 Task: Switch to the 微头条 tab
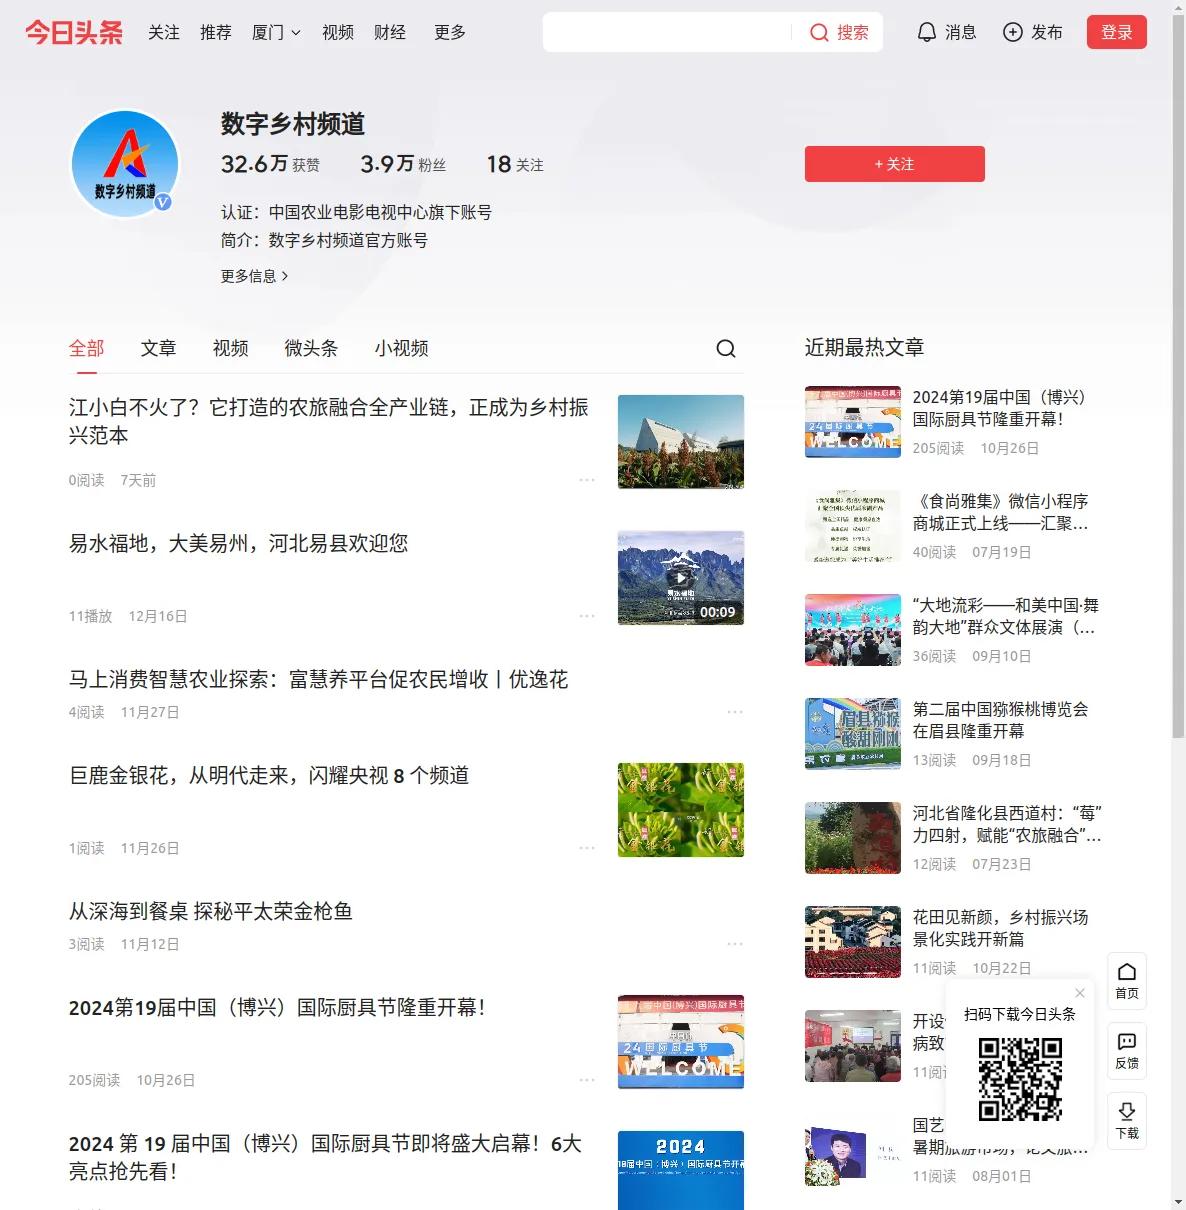pos(312,348)
